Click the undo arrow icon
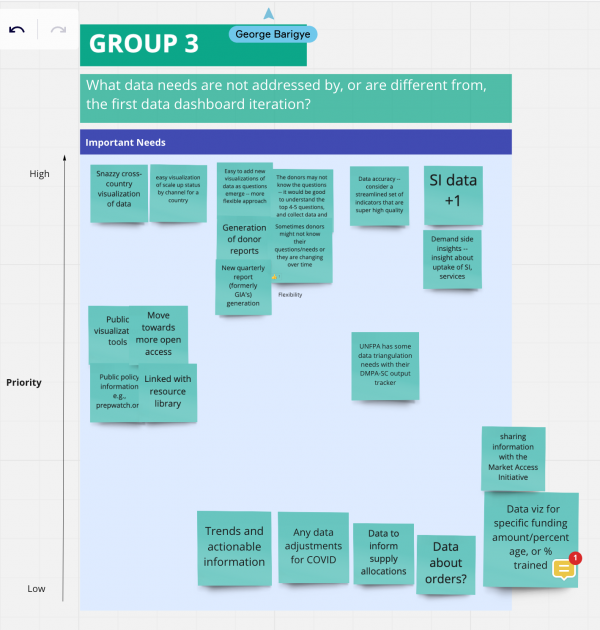The width and height of the screenshot is (600, 630). 17,30
